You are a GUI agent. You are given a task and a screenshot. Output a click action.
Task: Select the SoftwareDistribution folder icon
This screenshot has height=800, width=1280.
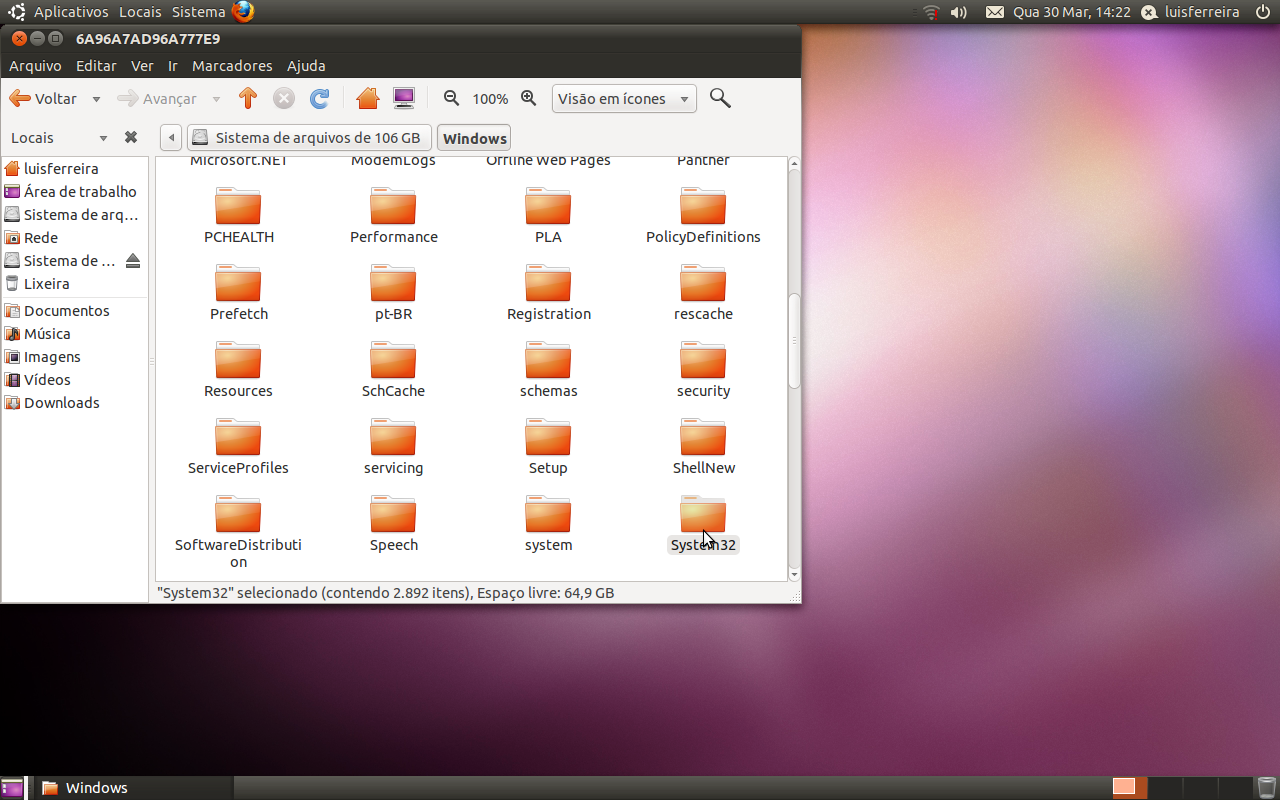(238, 513)
